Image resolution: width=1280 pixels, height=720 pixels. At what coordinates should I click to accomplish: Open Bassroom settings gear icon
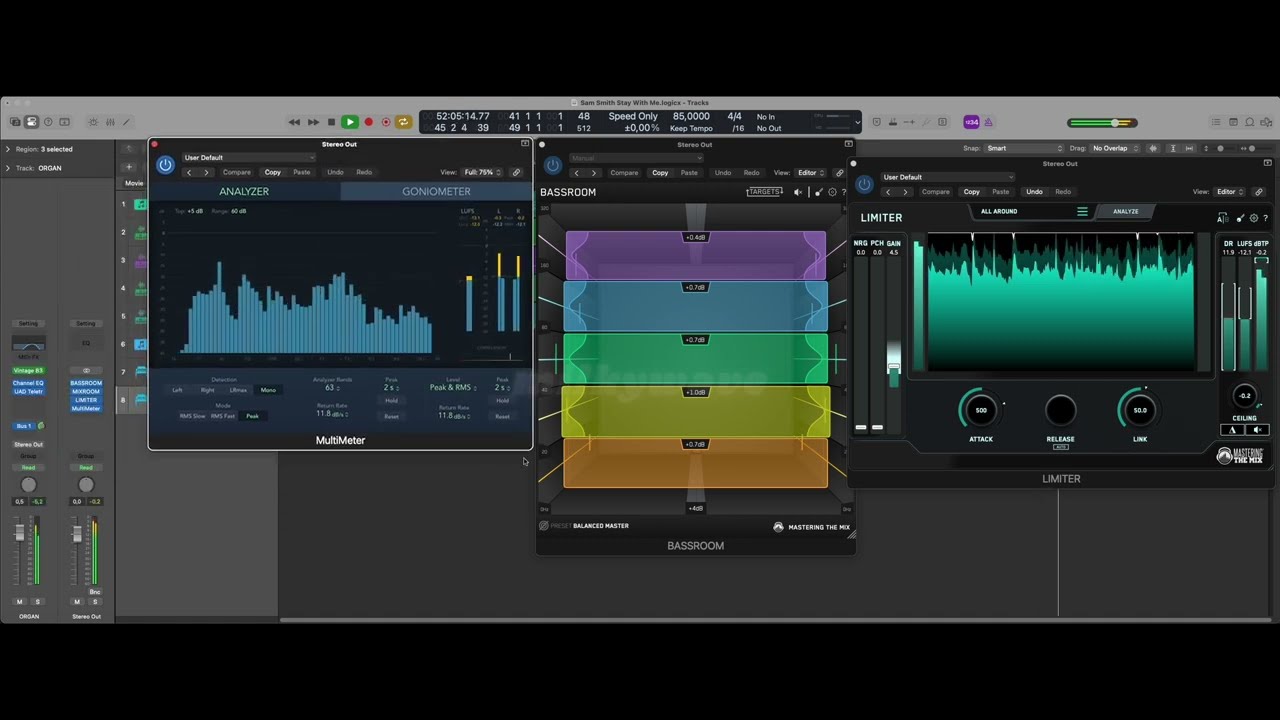(x=832, y=192)
